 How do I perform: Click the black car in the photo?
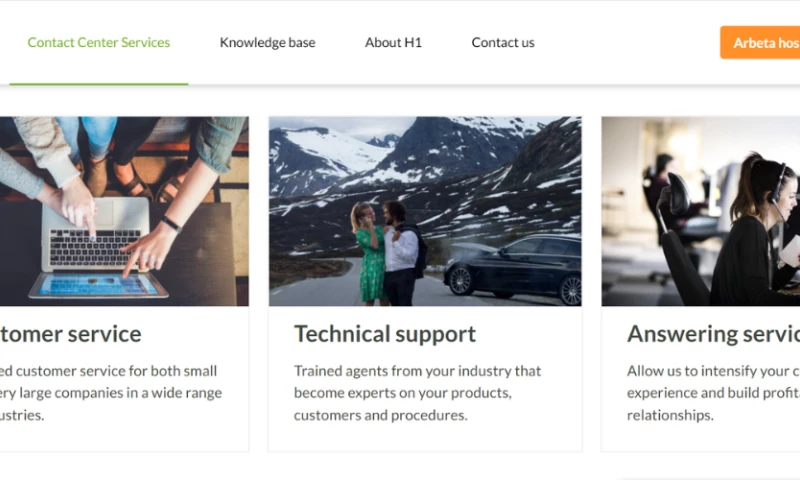pos(513,266)
